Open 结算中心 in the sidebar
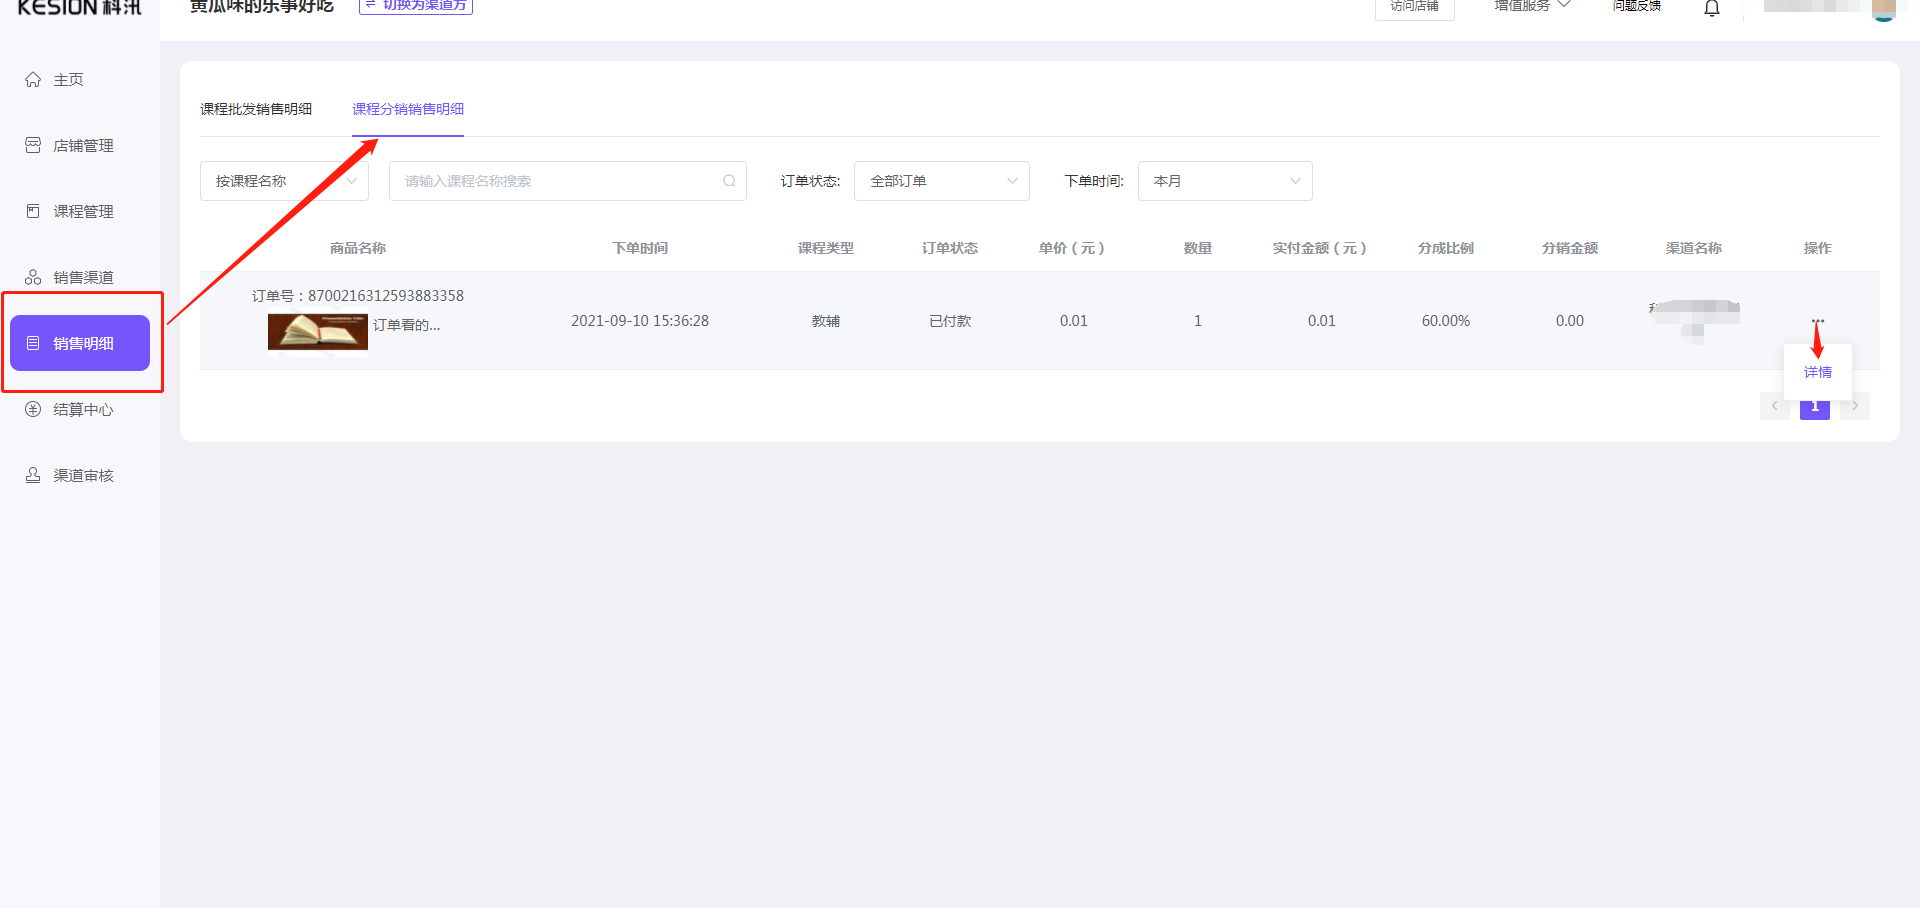This screenshot has width=1920, height=908. tap(82, 410)
